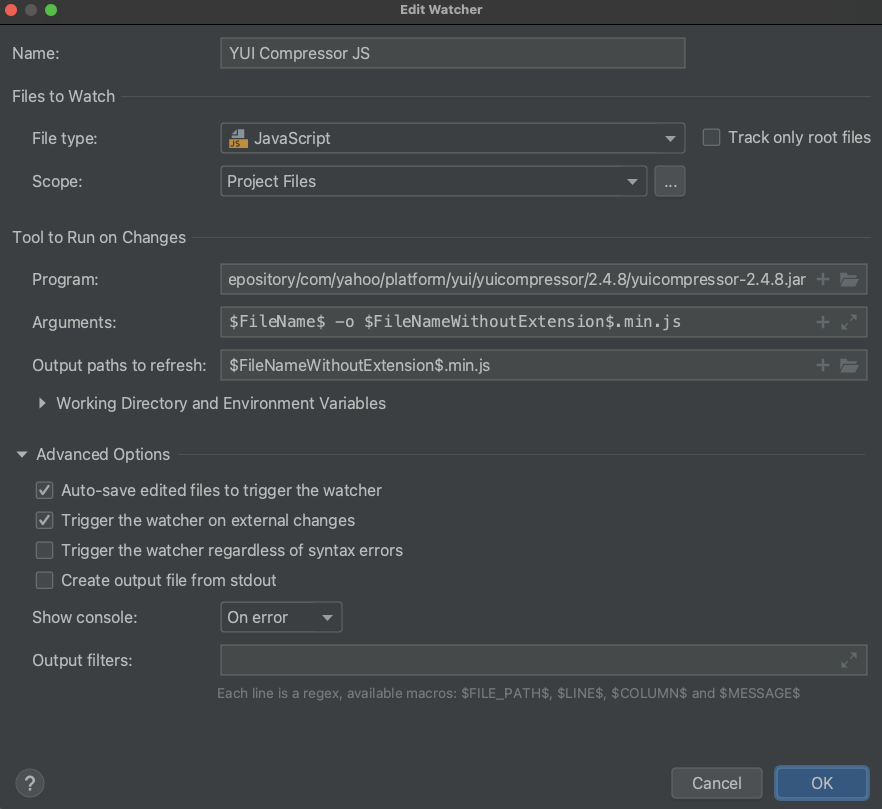Insert macro in Arguments field plus icon
This screenshot has width=882, height=809.
coord(822,322)
